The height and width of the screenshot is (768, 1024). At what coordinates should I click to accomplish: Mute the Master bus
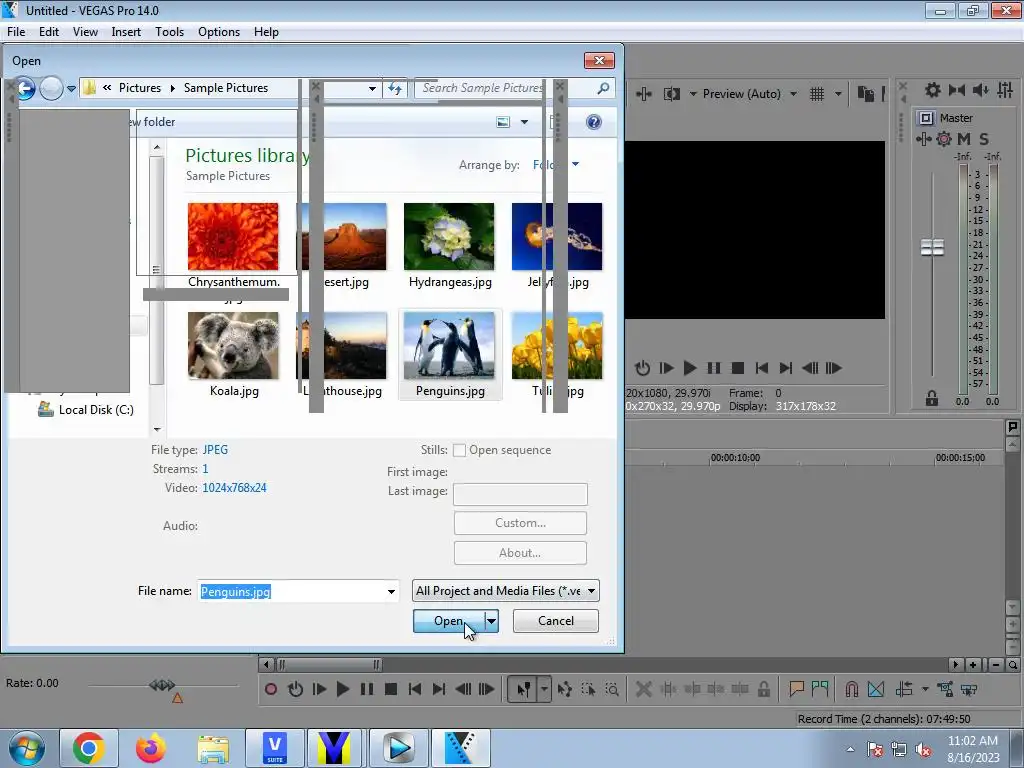click(963, 138)
